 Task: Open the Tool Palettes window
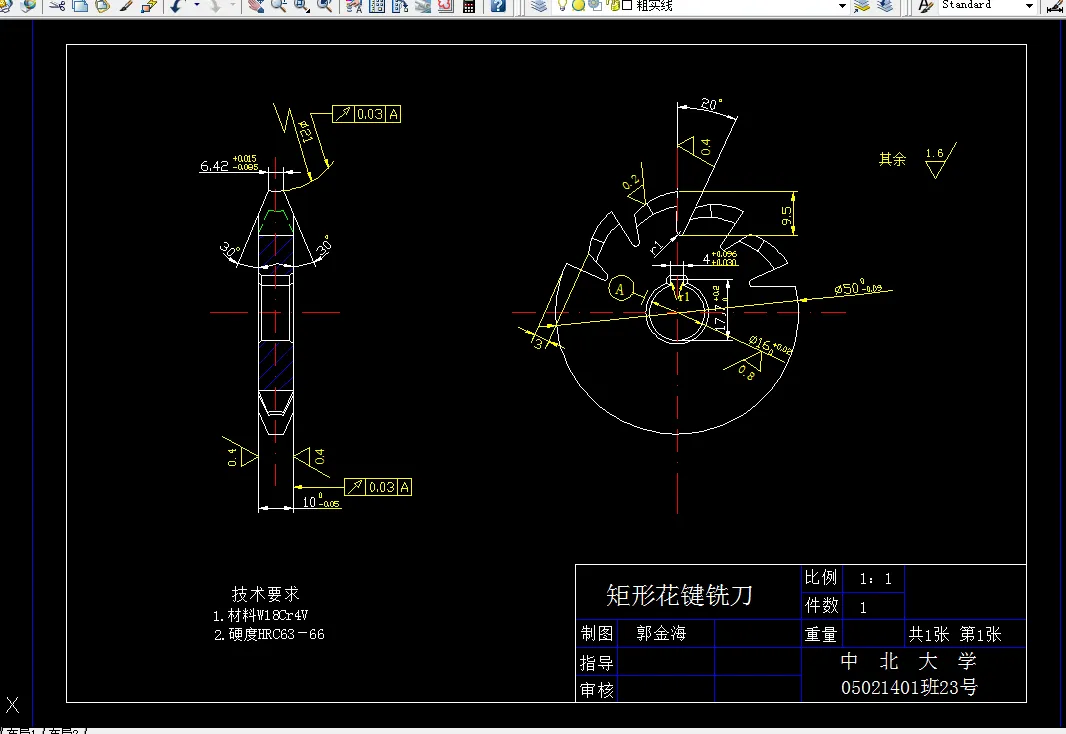coord(400,5)
